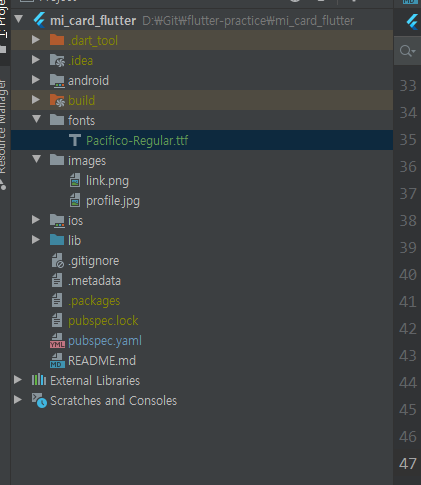Click the images folder icon
421x485 pixels.
[x=57, y=160]
